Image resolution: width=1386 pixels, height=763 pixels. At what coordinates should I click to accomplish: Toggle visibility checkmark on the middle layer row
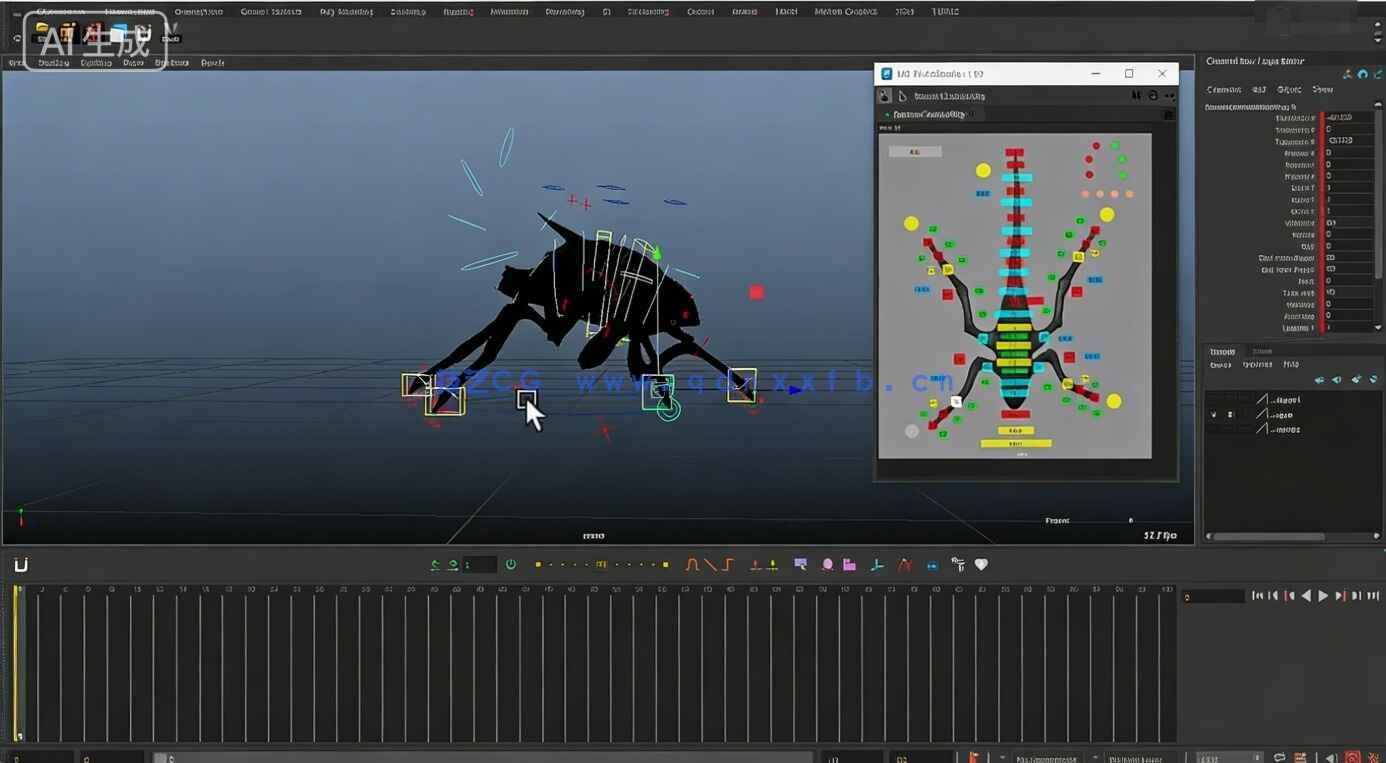coord(1214,414)
